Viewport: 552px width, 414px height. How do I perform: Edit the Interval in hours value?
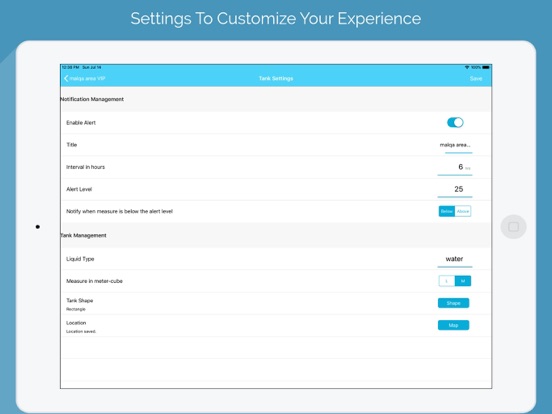point(455,168)
